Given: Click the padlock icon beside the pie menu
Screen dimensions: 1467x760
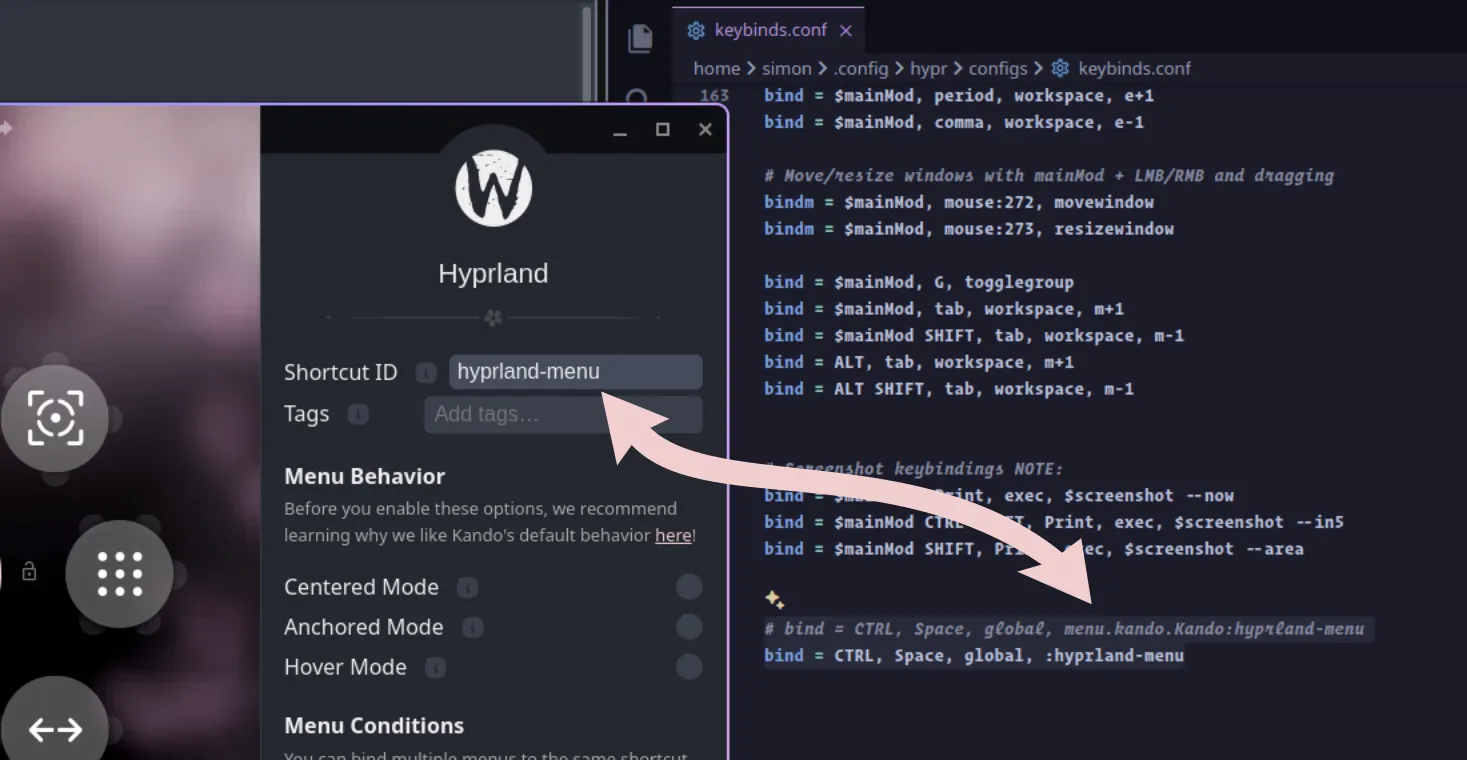Looking at the screenshot, I should point(29,571).
